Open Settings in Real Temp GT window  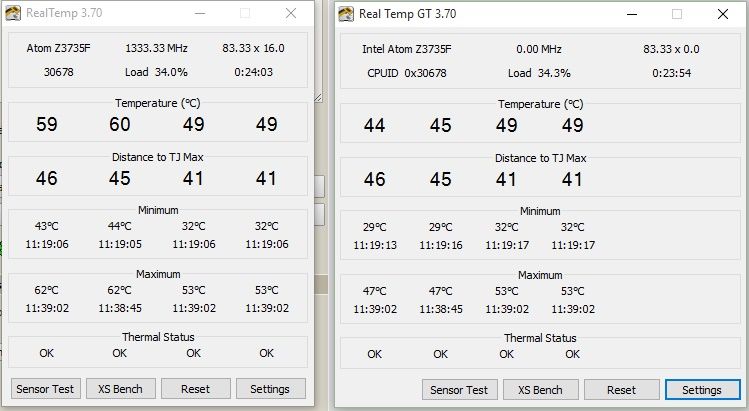tap(702, 390)
